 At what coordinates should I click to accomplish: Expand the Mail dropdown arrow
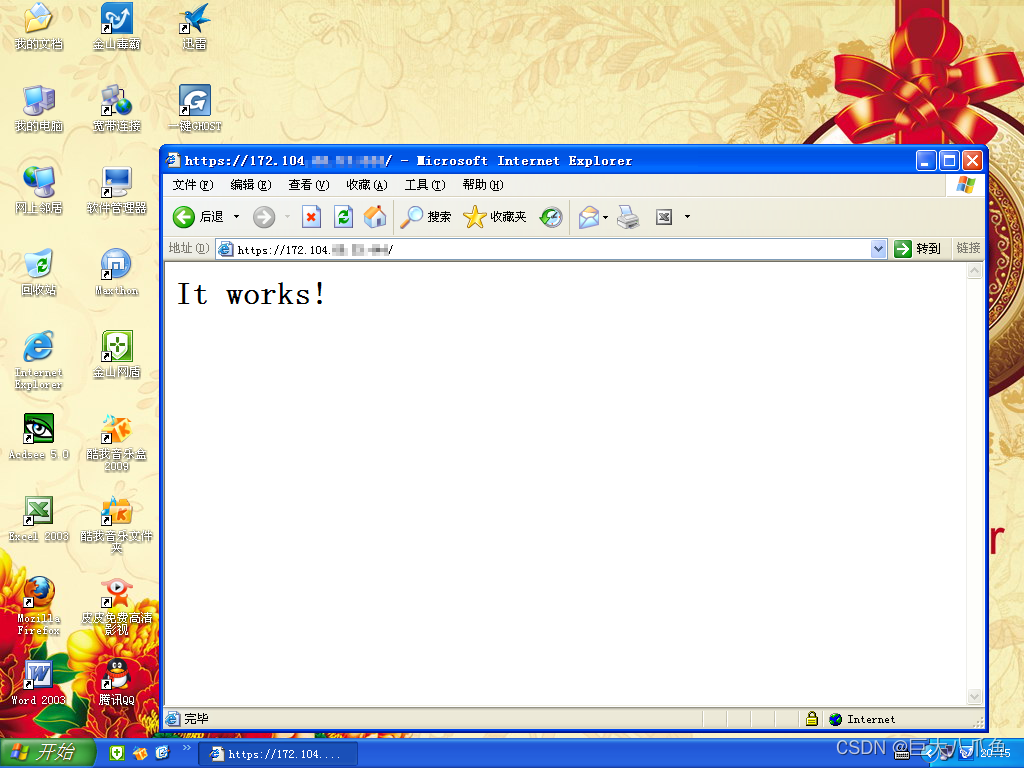click(605, 217)
